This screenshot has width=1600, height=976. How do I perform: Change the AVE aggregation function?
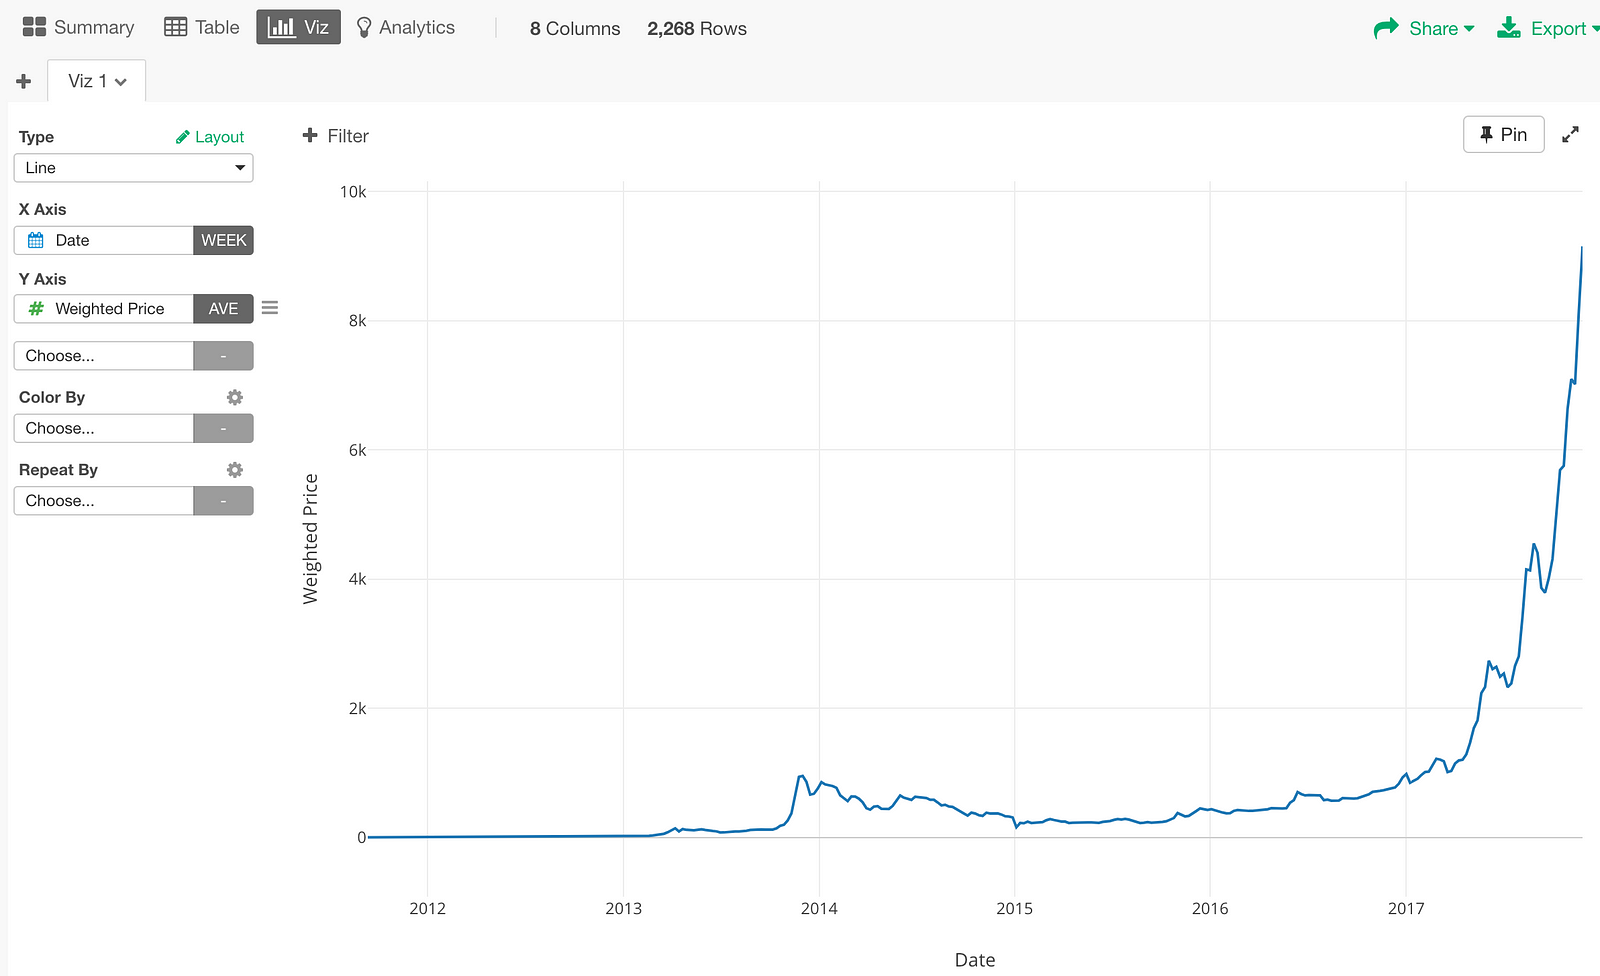223,309
